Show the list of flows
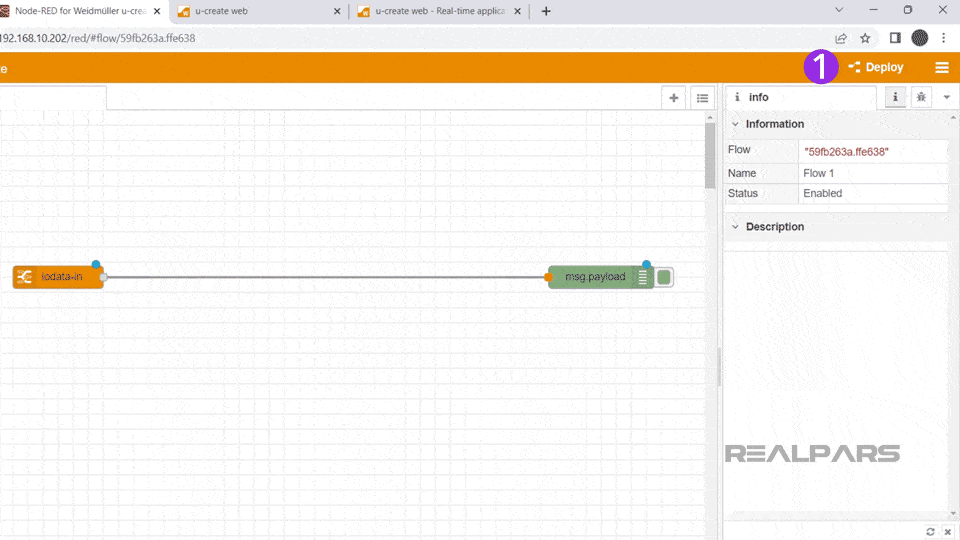Viewport: 960px width, 540px height. click(x=702, y=98)
